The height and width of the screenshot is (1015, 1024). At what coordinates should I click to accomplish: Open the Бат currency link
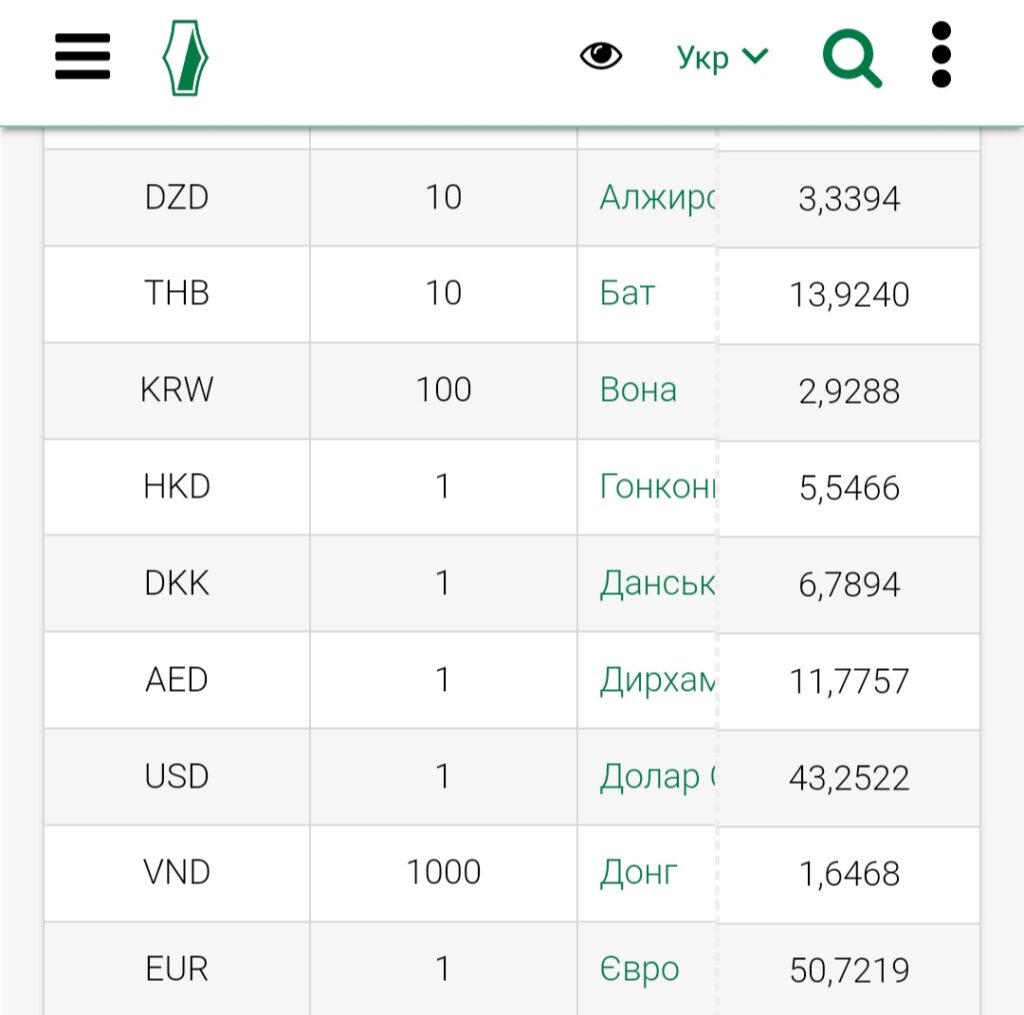628,294
